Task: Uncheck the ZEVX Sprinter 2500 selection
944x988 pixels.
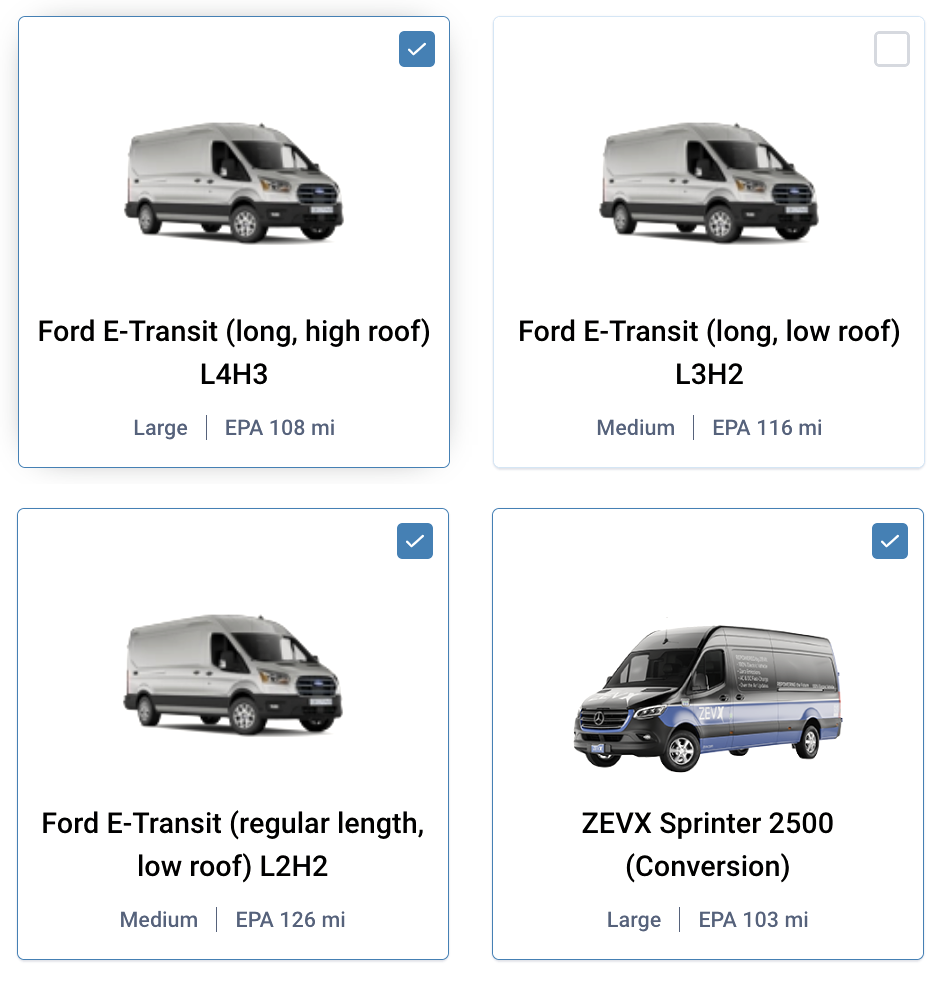Action: point(889,540)
